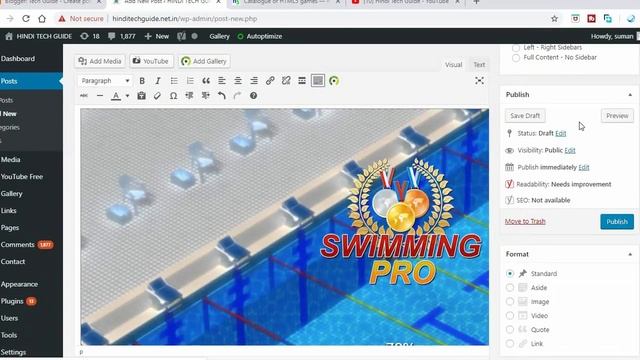The image size is (640, 360).
Task: Insert a bulleted list
Action: click(174, 81)
